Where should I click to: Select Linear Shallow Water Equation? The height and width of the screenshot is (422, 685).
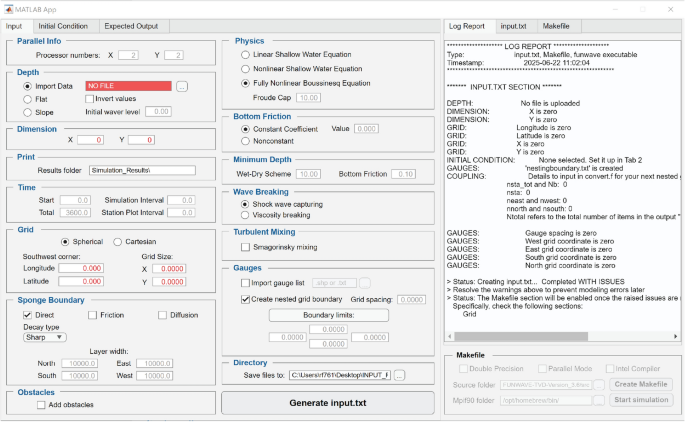point(245,54)
